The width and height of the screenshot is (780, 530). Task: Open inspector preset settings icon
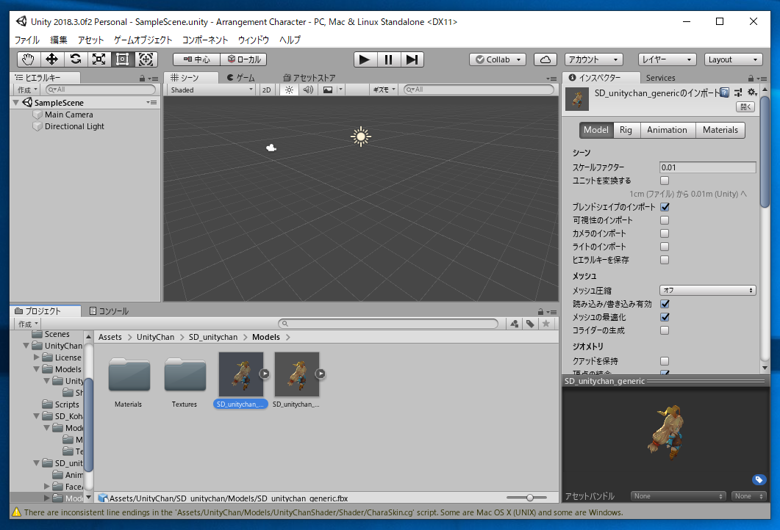pyautogui.click(x=738, y=93)
